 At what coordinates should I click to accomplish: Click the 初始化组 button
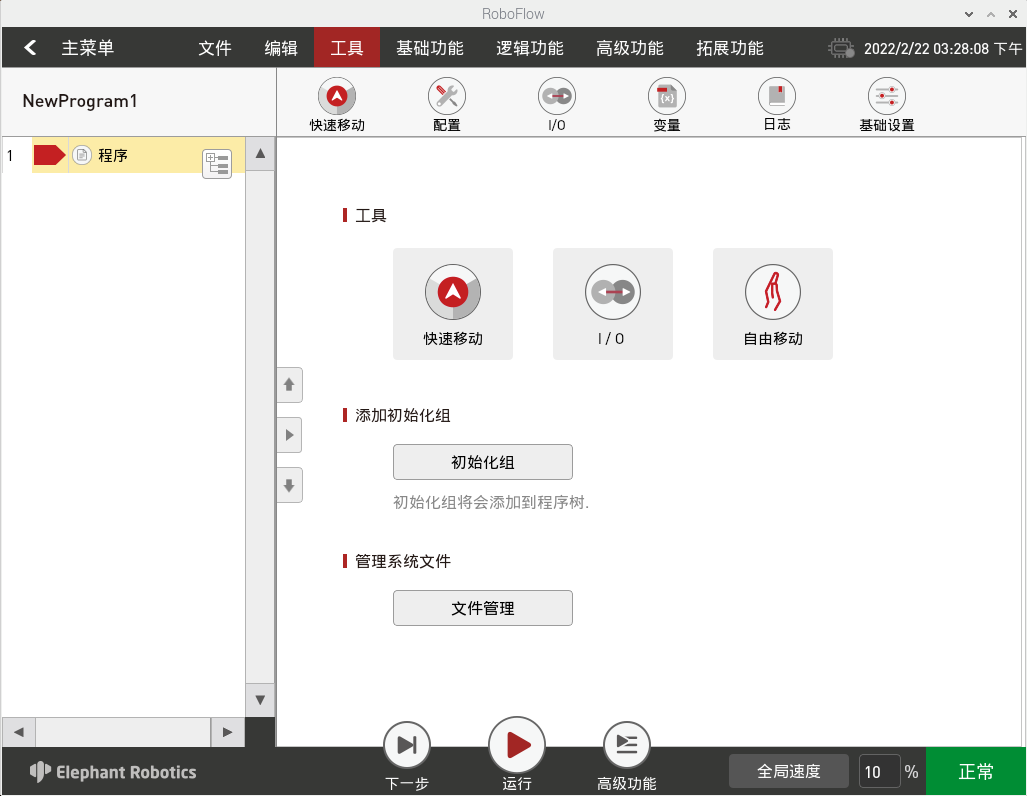[482, 462]
